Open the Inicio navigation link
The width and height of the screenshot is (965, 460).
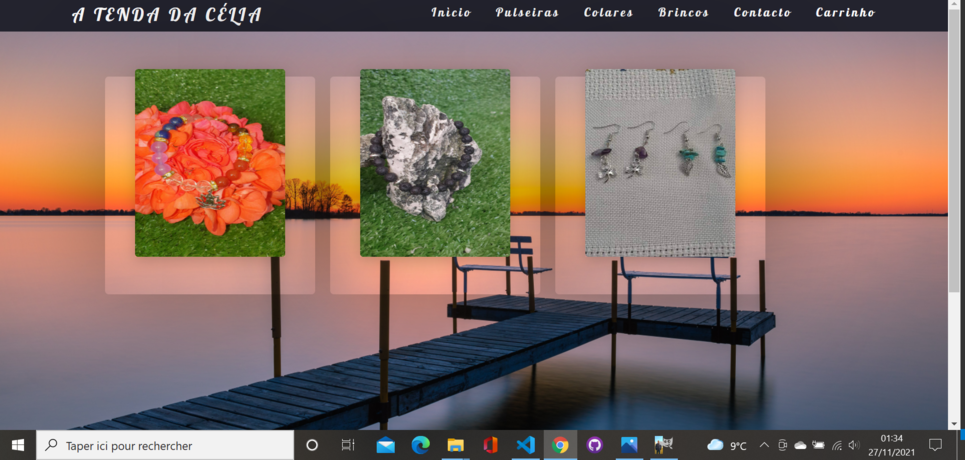[450, 12]
